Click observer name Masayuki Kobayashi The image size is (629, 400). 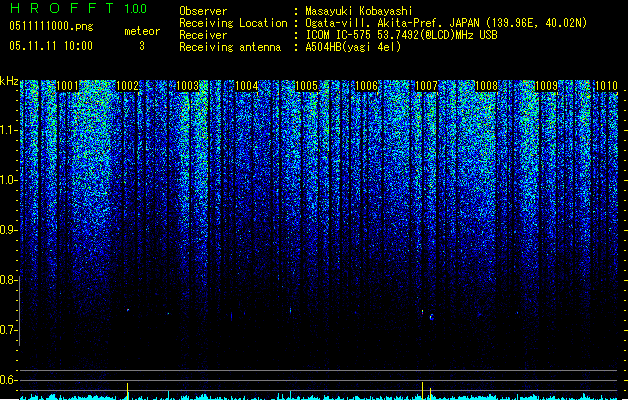[359, 11]
